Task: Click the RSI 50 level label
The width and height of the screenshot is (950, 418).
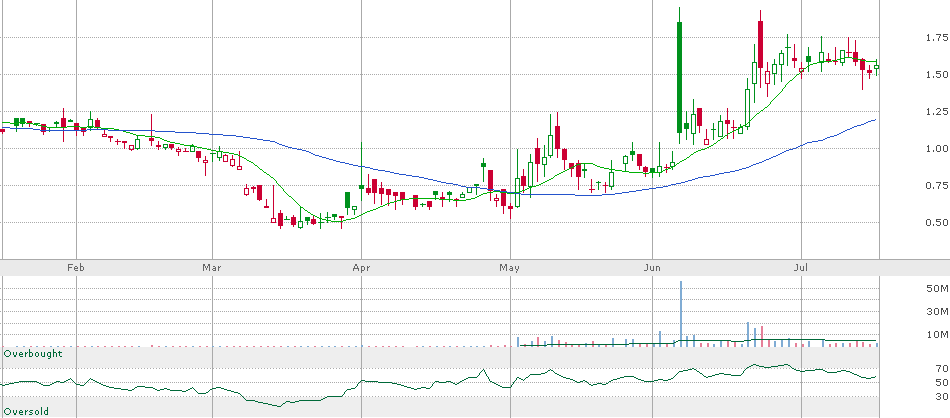Action: point(941,382)
